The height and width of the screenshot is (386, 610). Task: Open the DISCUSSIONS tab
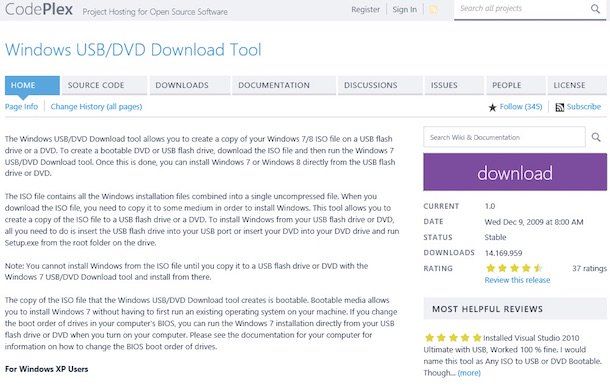click(380, 85)
